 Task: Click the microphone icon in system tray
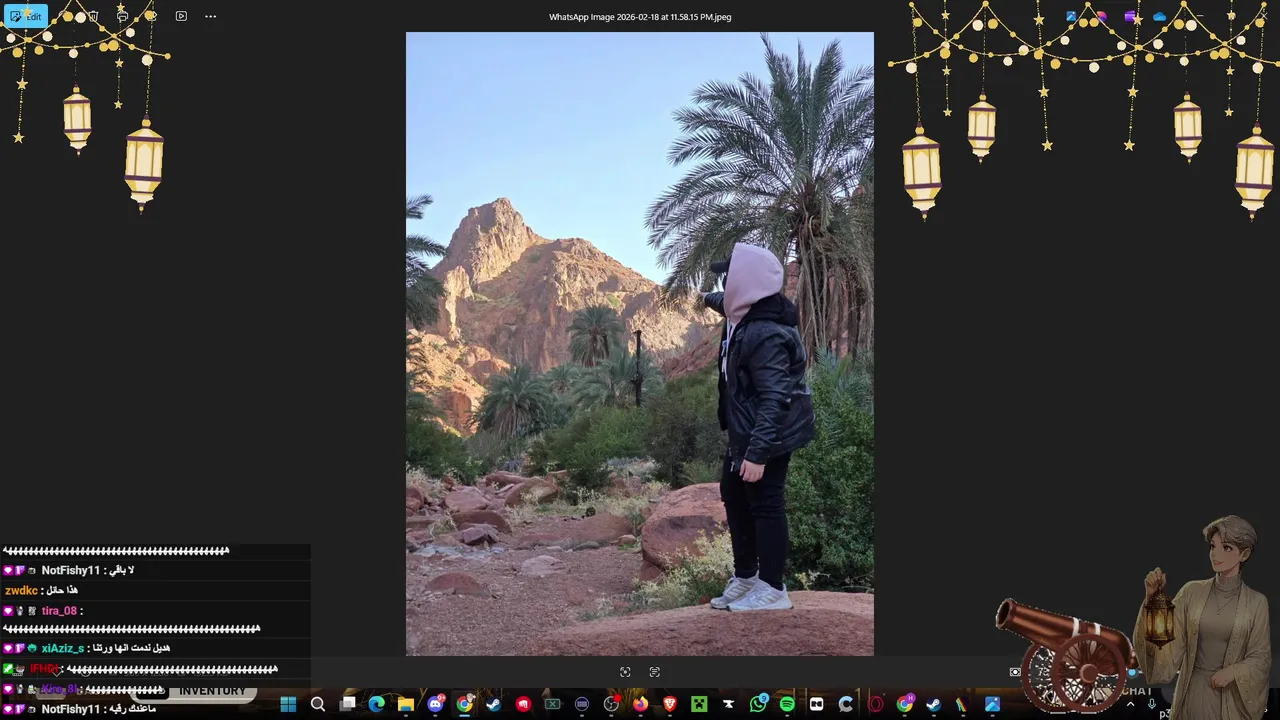pos(1152,704)
